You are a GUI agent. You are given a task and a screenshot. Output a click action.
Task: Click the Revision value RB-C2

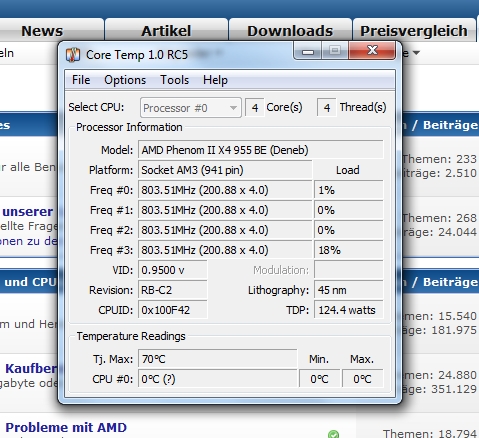[173, 290]
